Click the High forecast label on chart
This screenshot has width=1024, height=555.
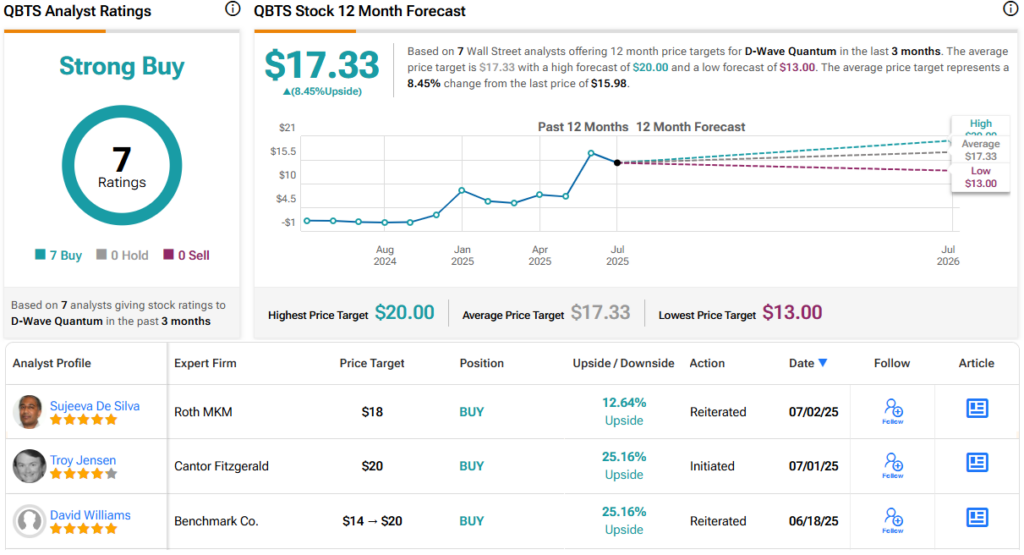point(980,123)
